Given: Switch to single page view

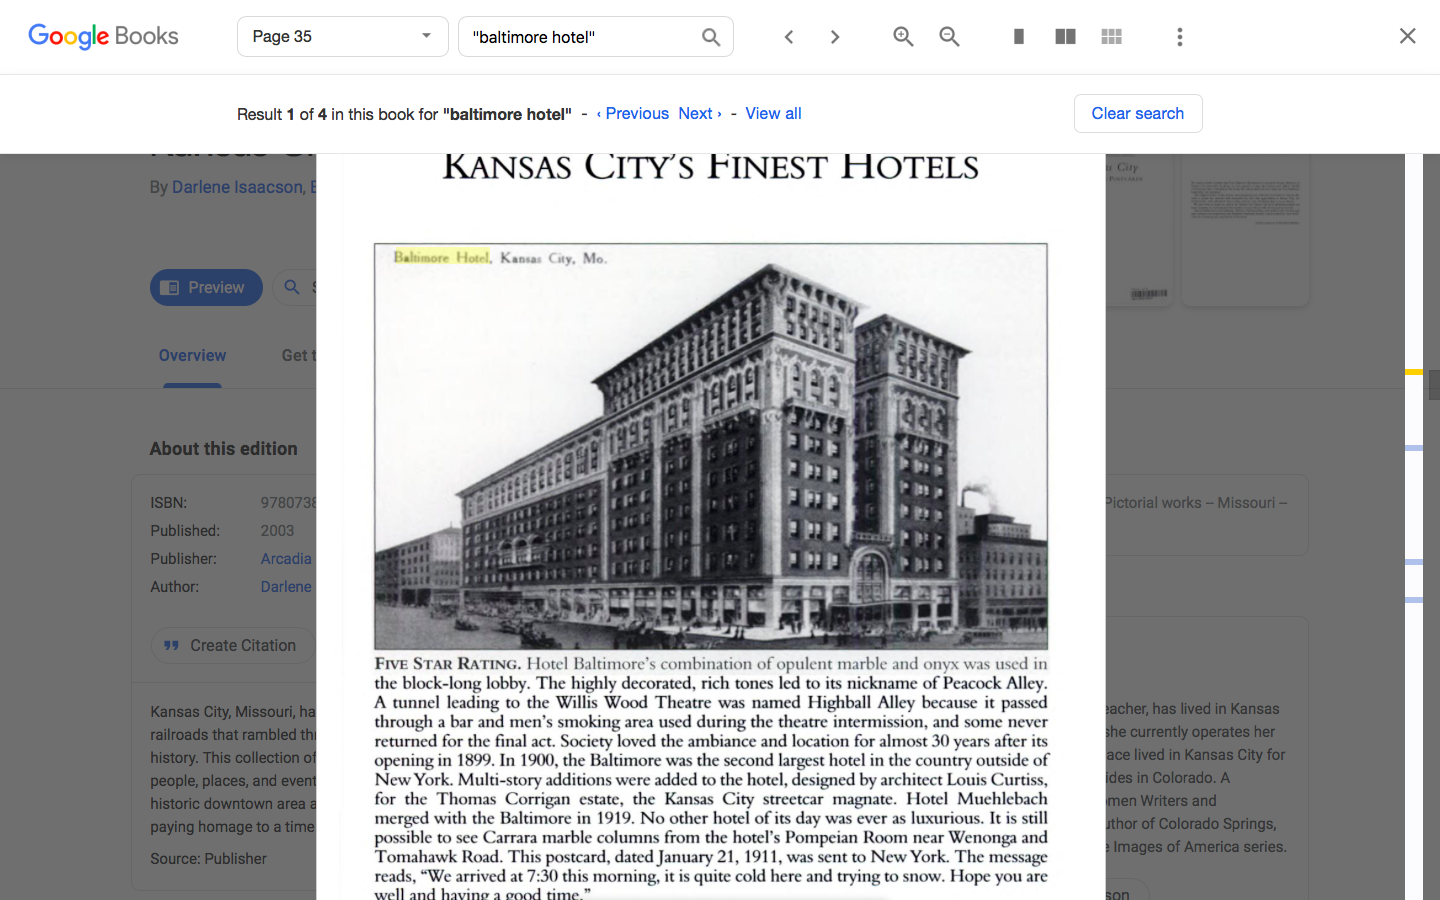Looking at the screenshot, I should (1019, 37).
